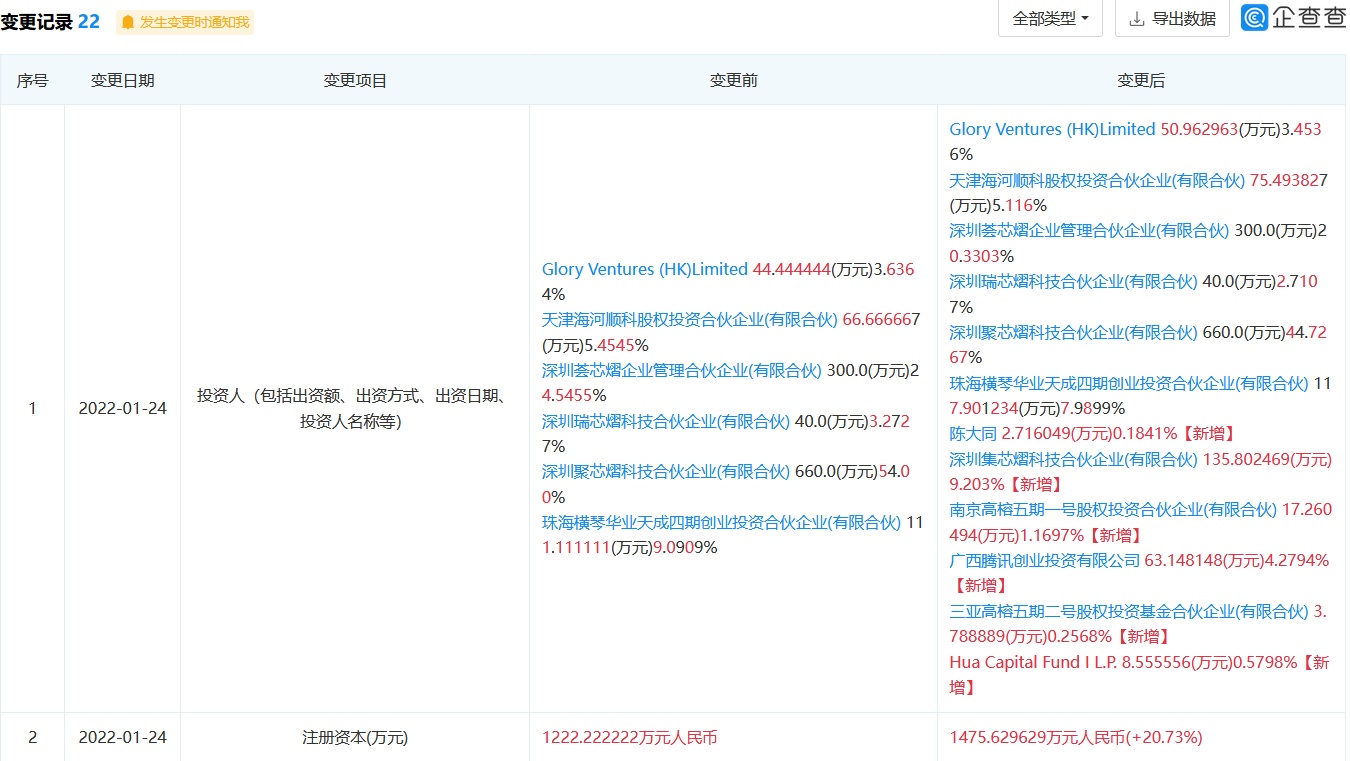The image size is (1350, 761).
Task: Open 天津海河顺科 link in 变更前 column
Action: [x=689, y=320]
